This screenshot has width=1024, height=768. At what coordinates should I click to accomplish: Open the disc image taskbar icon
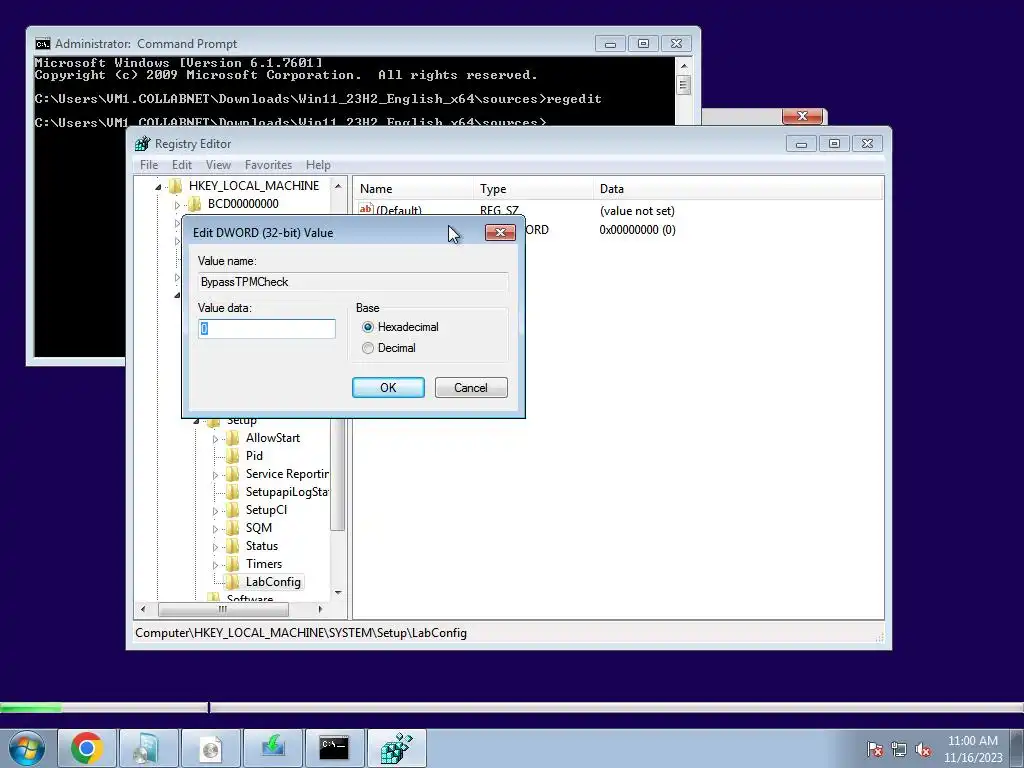210,748
